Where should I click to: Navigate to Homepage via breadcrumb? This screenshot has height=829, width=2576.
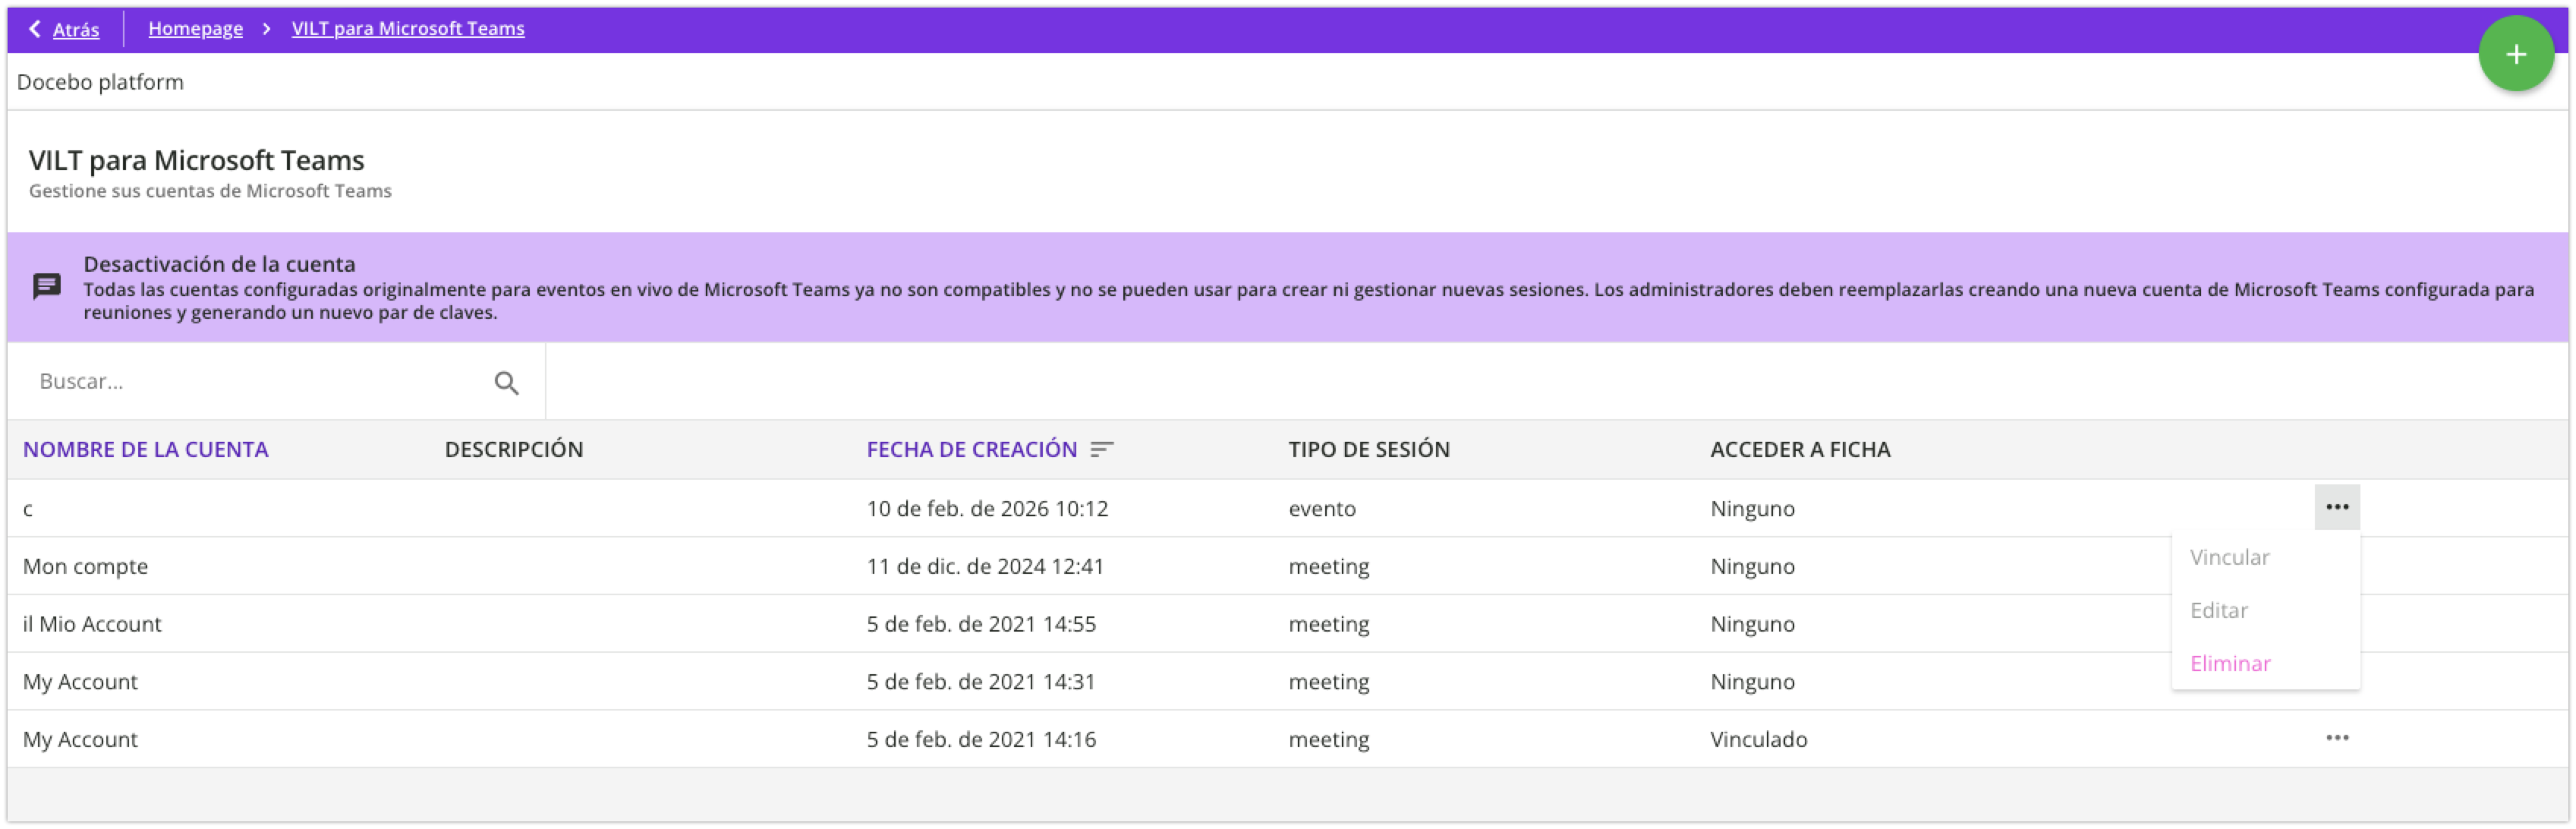(196, 29)
